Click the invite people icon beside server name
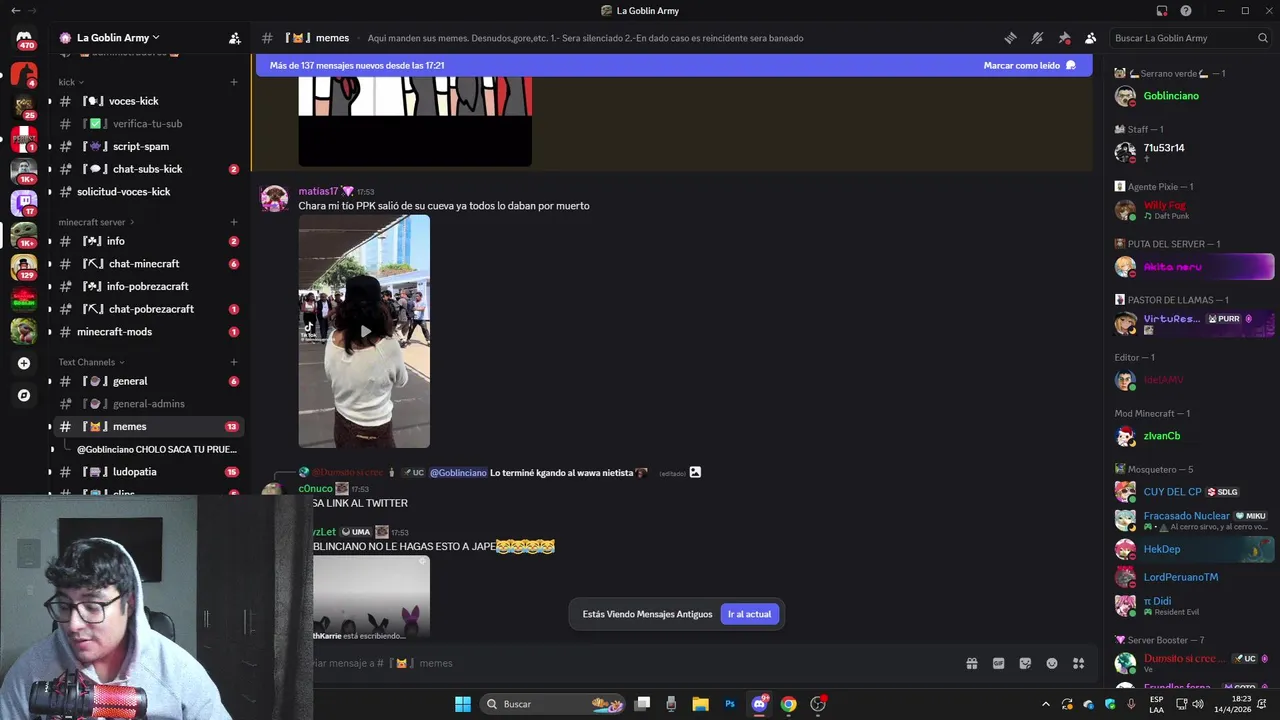 click(x=235, y=38)
